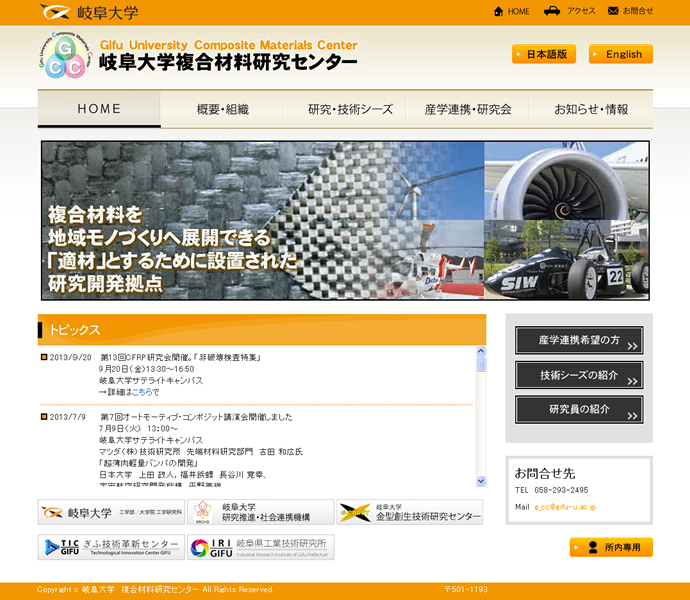Select the HOME navigation tab
Screen dimensions: 690x600
coord(99,109)
